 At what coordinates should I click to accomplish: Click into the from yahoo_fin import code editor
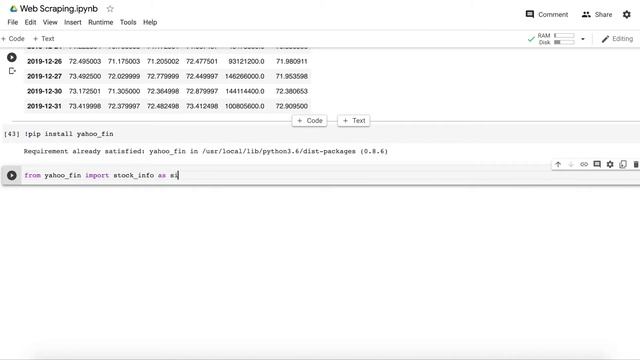click(331, 176)
